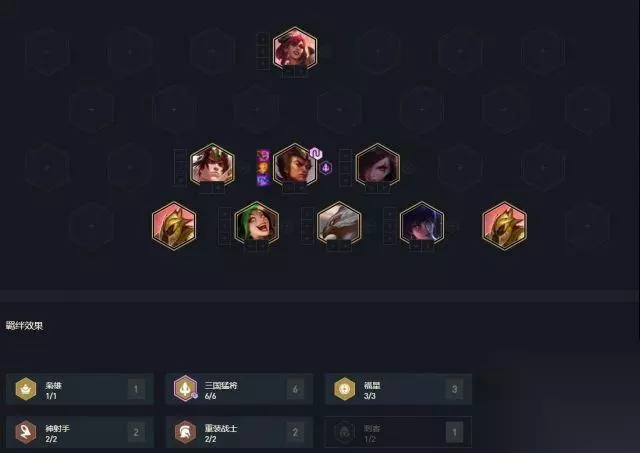Click the purple hexagon badge showing 4
This screenshot has width=640, height=453.
325,167
